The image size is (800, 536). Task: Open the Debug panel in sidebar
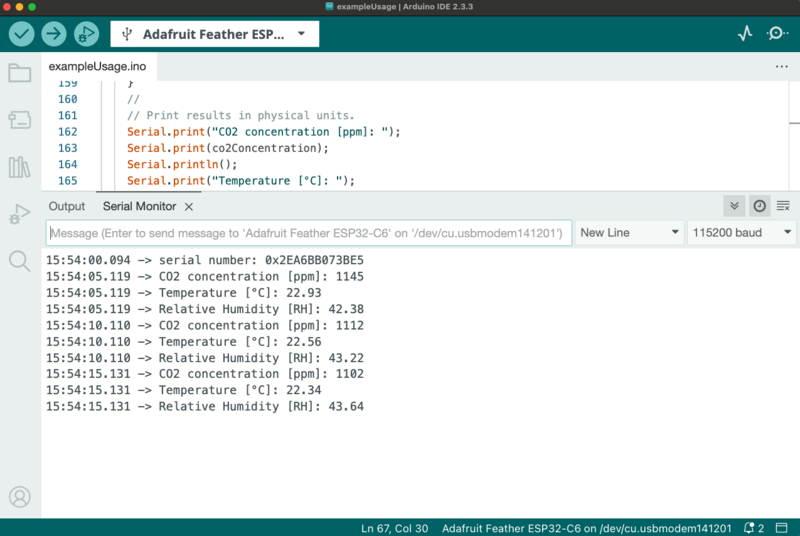[x=20, y=214]
